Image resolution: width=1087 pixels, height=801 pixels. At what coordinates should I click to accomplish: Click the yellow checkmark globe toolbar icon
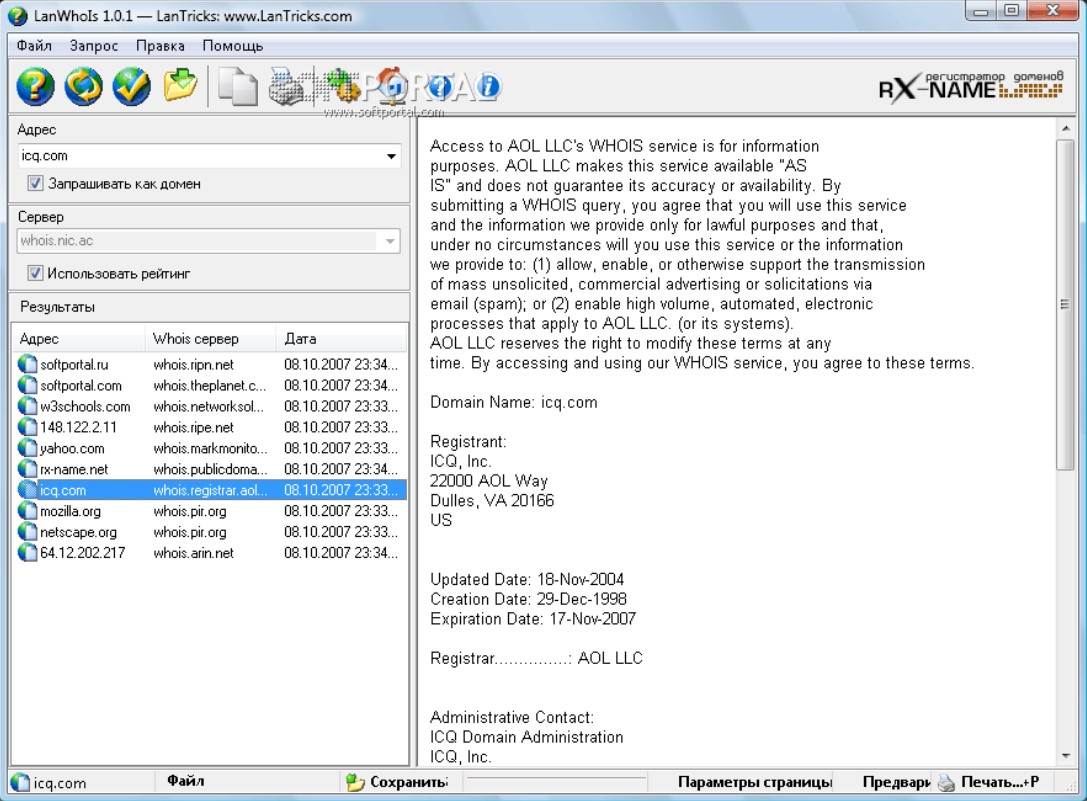tap(131, 87)
